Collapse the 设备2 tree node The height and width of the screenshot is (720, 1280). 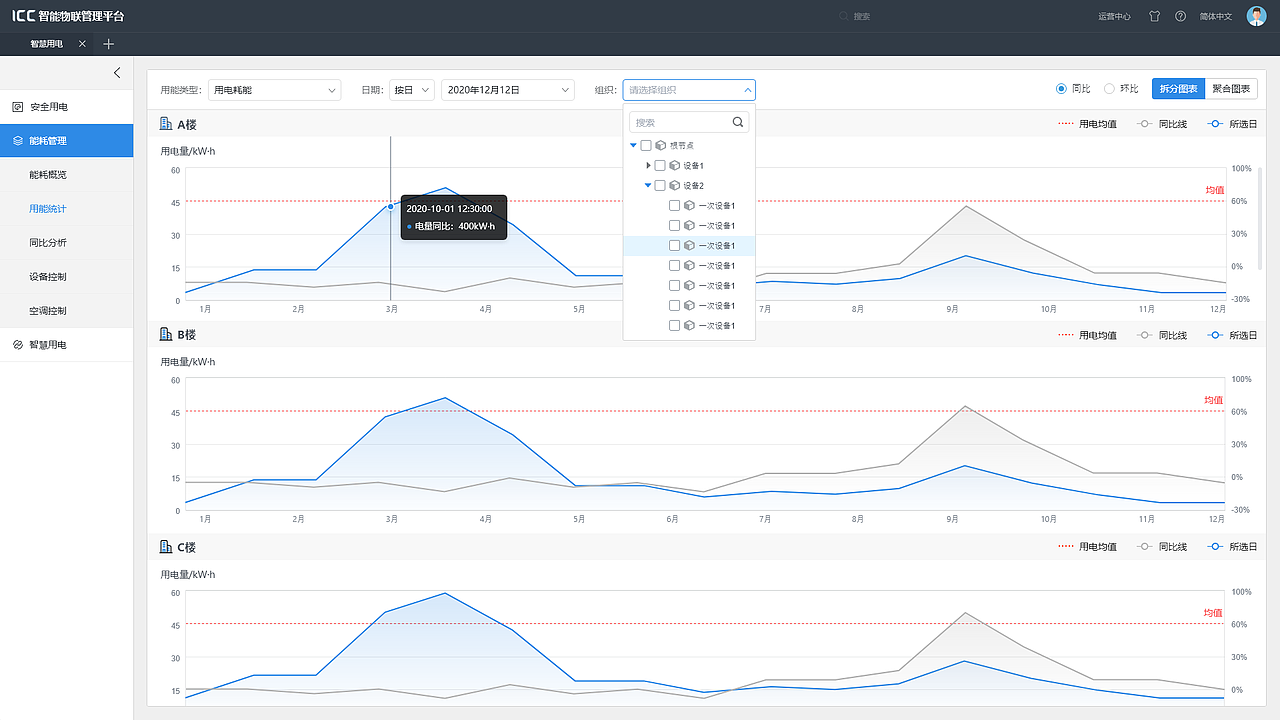click(x=648, y=186)
